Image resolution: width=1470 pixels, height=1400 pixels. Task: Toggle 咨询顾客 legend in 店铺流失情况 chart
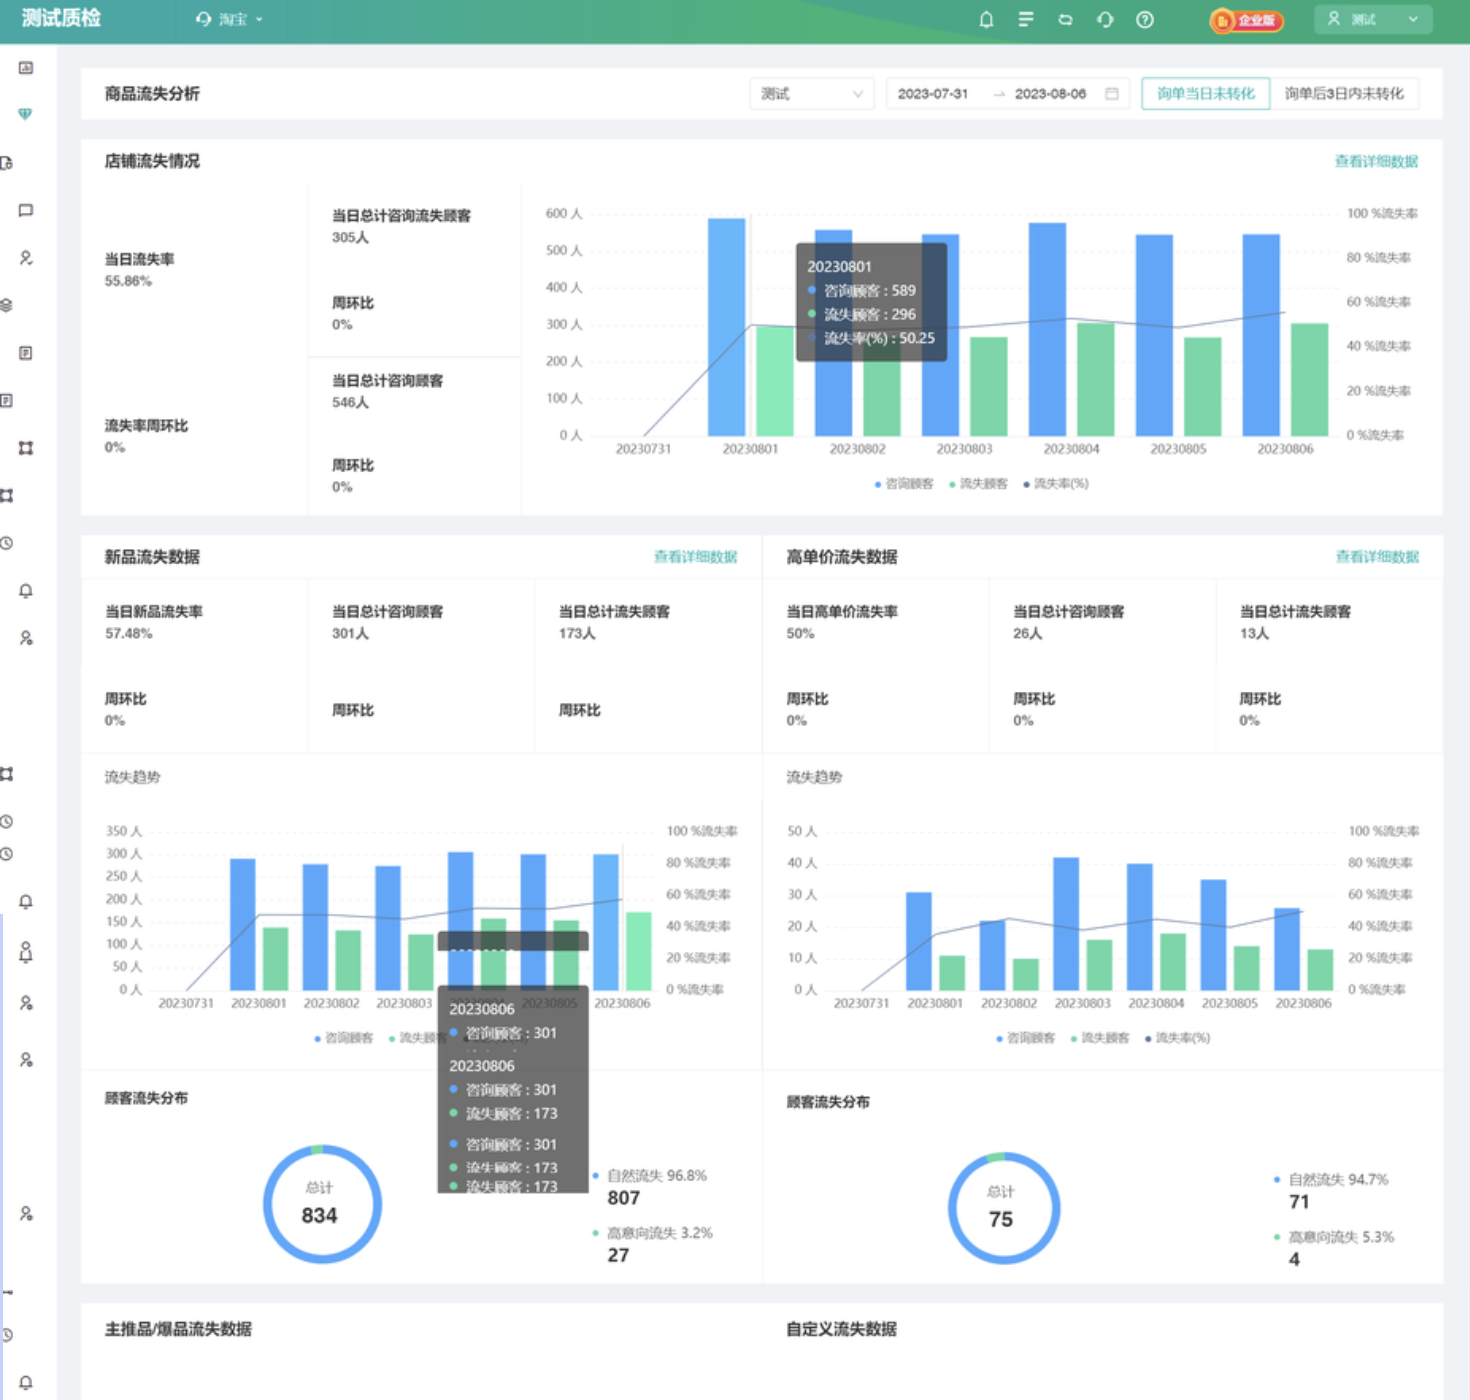pyautogui.click(x=904, y=484)
